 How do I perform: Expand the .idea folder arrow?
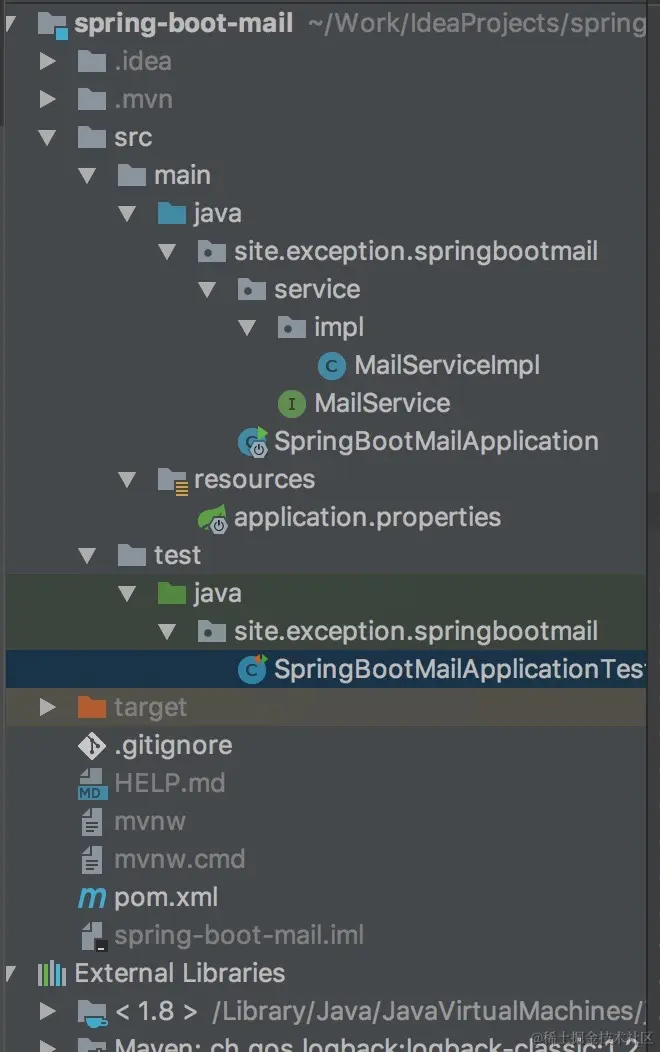(47, 62)
